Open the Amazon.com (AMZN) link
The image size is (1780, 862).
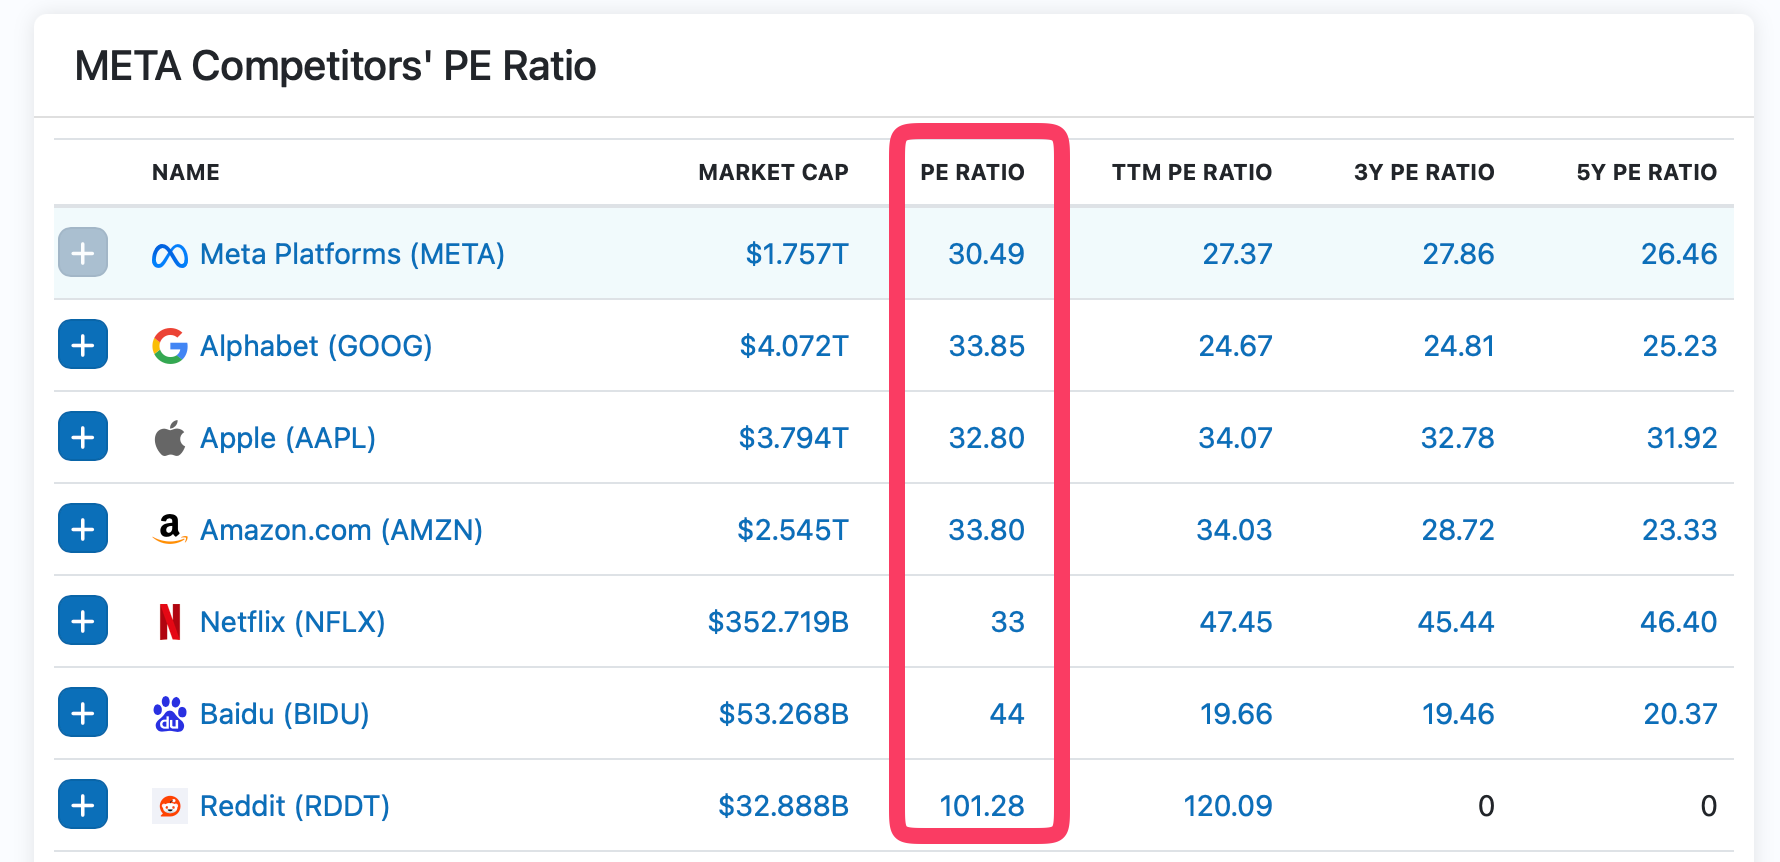coord(341,530)
